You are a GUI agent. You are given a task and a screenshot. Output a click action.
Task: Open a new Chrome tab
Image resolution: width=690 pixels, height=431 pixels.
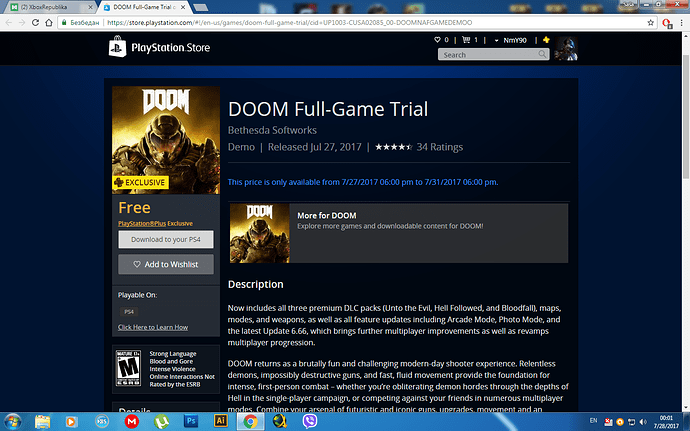tap(201, 7)
